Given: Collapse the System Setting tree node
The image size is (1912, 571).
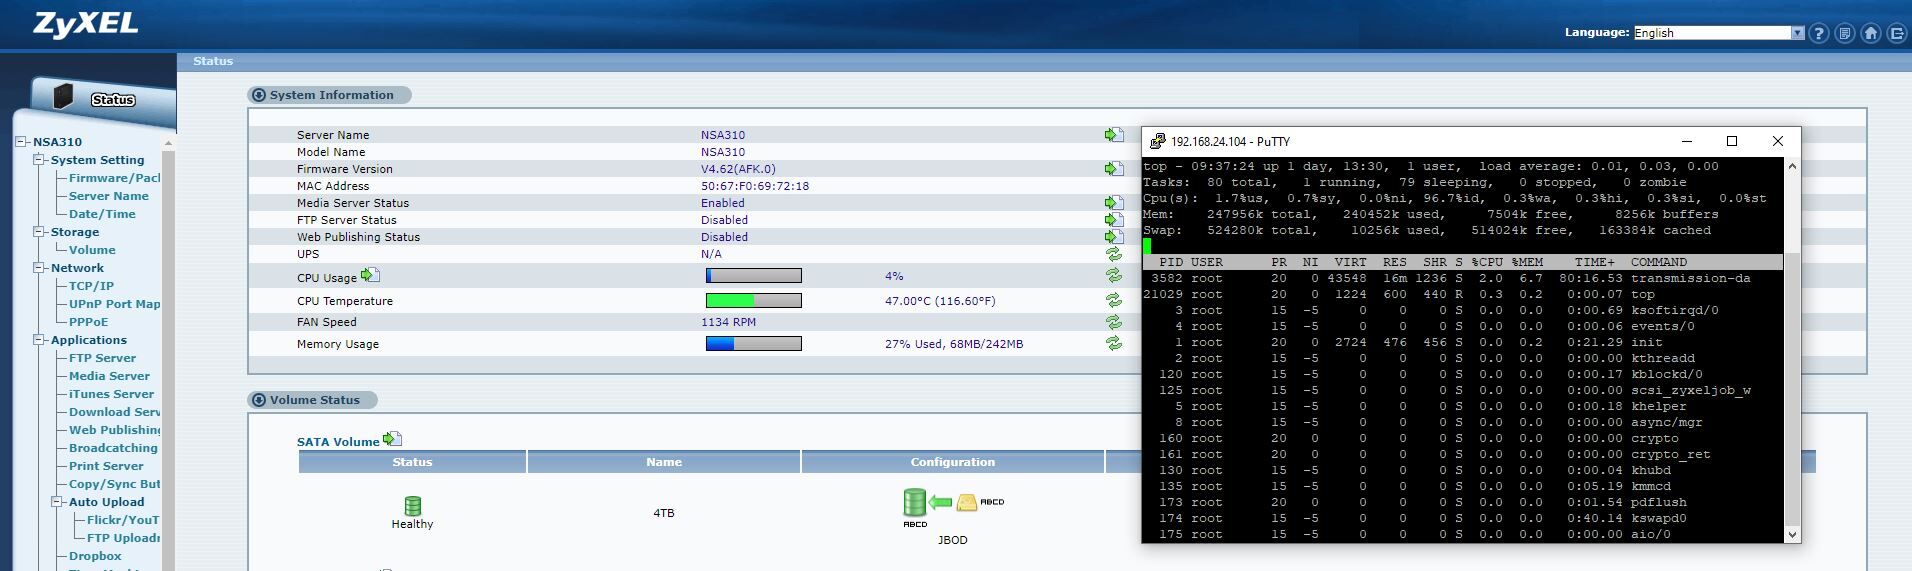Looking at the screenshot, I should (x=39, y=160).
